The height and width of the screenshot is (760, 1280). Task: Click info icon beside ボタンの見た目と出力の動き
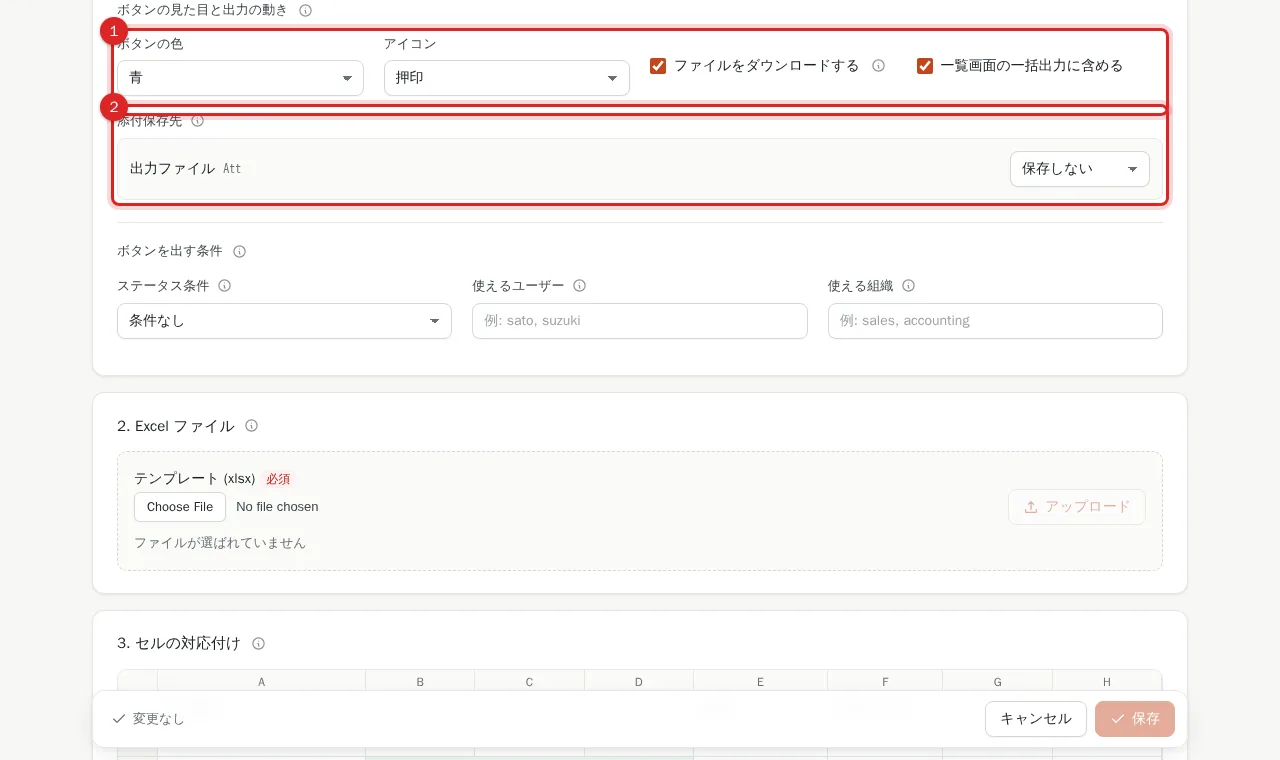point(306,10)
